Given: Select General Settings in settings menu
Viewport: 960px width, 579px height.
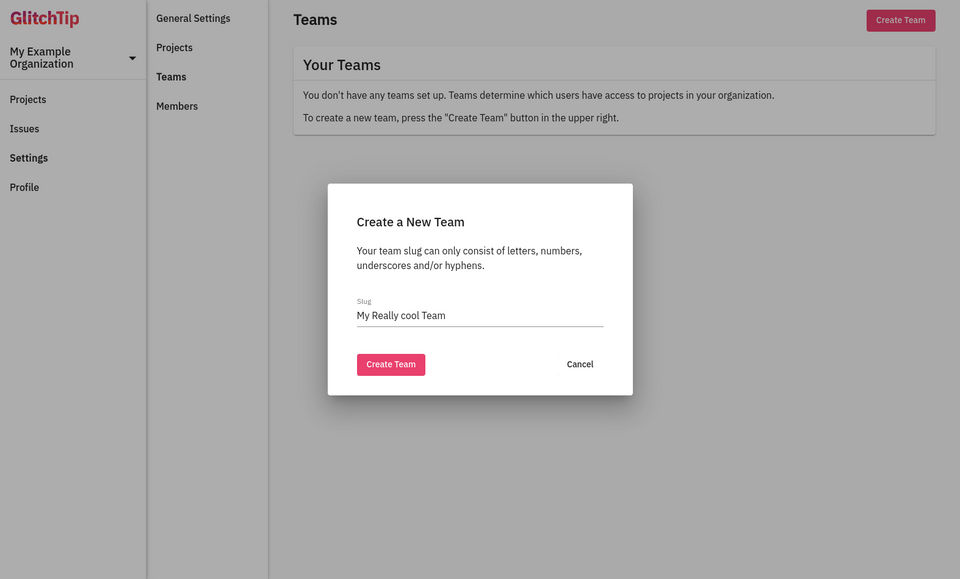Looking at the screenshot, I should tap(193, 18).
